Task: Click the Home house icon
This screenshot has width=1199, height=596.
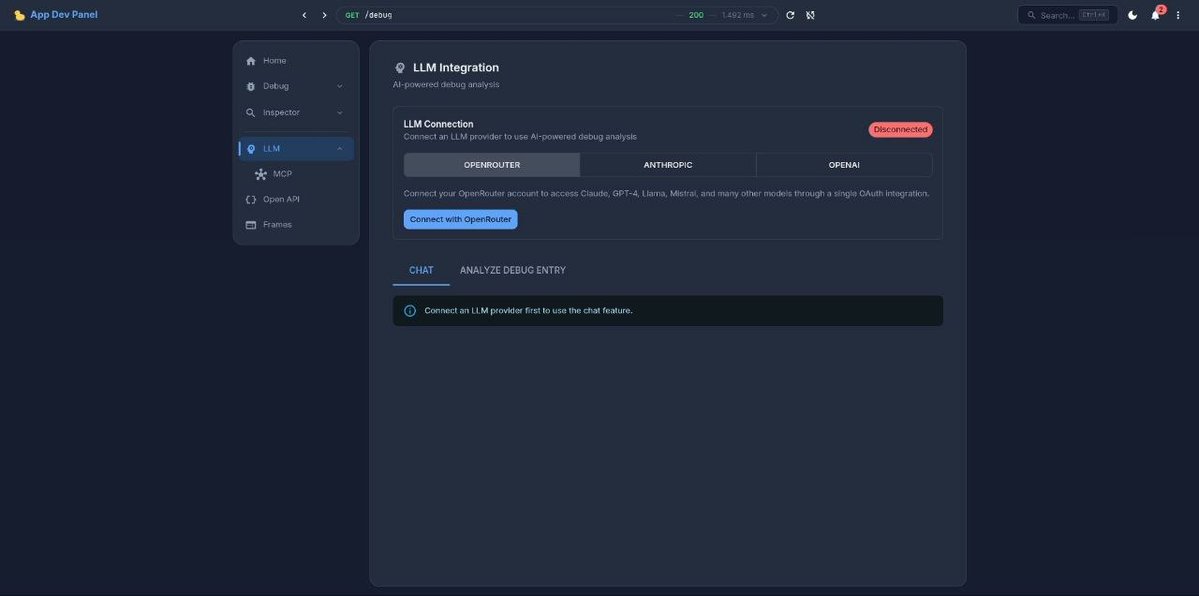Action: point(251,61)
